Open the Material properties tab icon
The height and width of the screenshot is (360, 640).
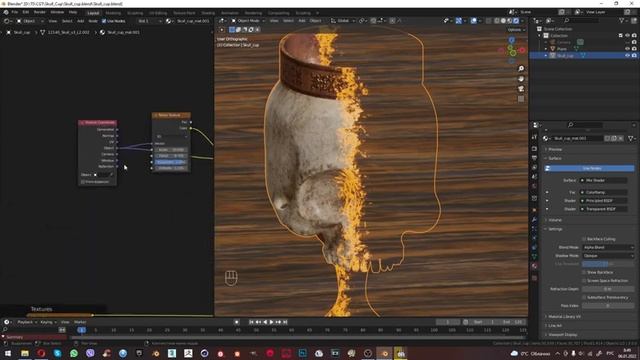(534, 266)
